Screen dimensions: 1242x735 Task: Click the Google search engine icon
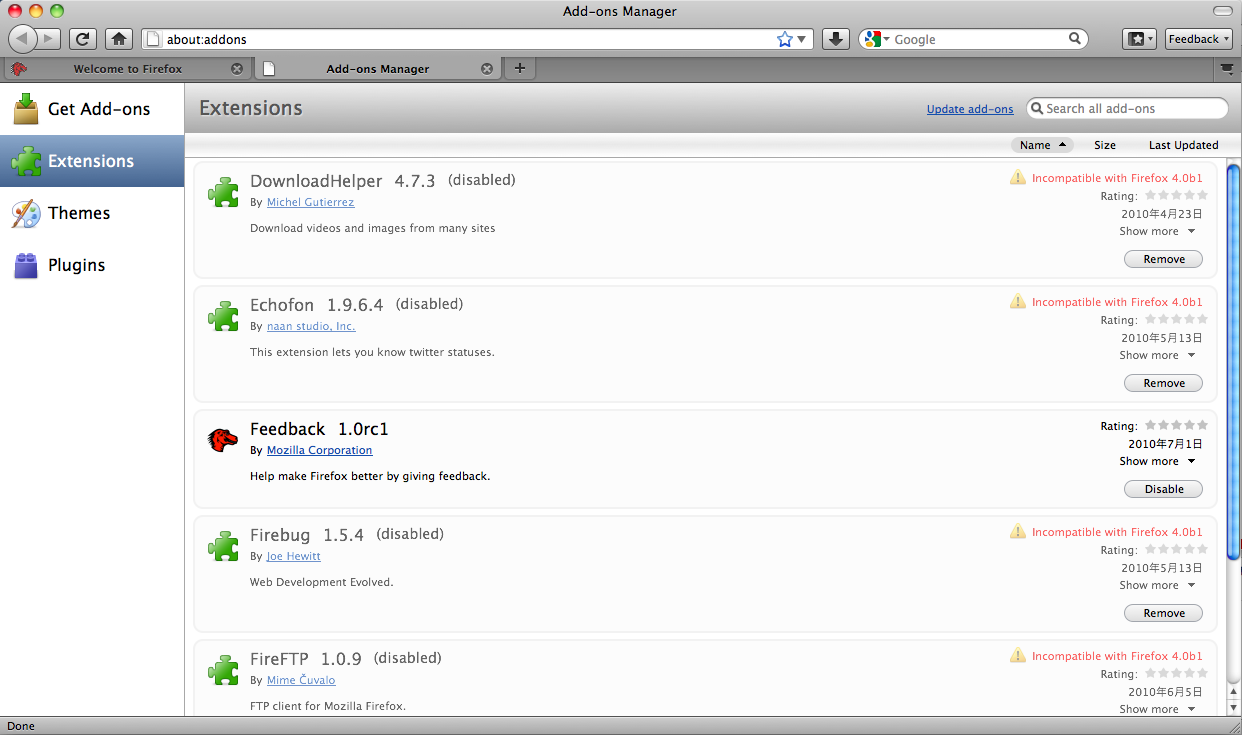pyautogui.click(x=873, y=39)
